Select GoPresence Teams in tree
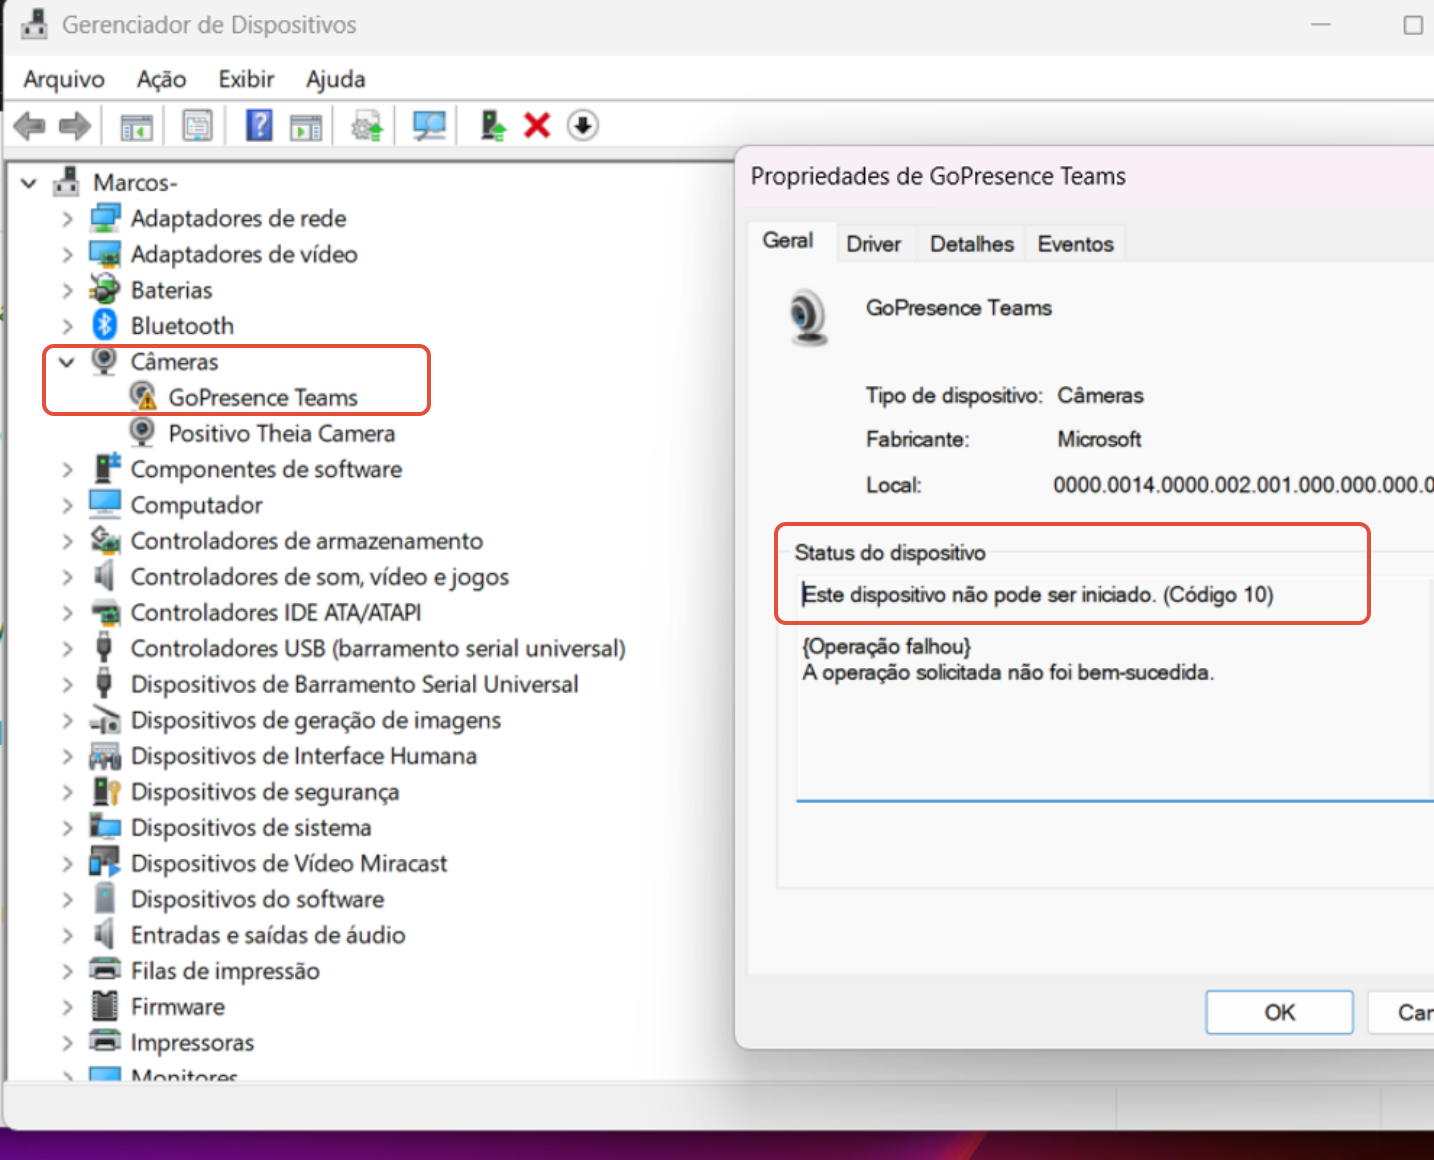Screen dimensions: 1434x1160 (x=263, y=397)
